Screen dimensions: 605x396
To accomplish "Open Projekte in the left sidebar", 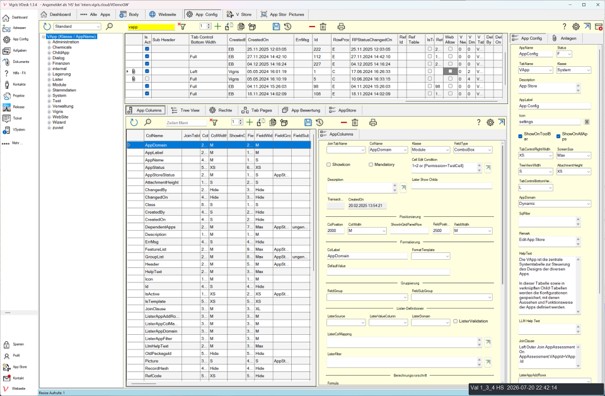I will coord(14,95).
